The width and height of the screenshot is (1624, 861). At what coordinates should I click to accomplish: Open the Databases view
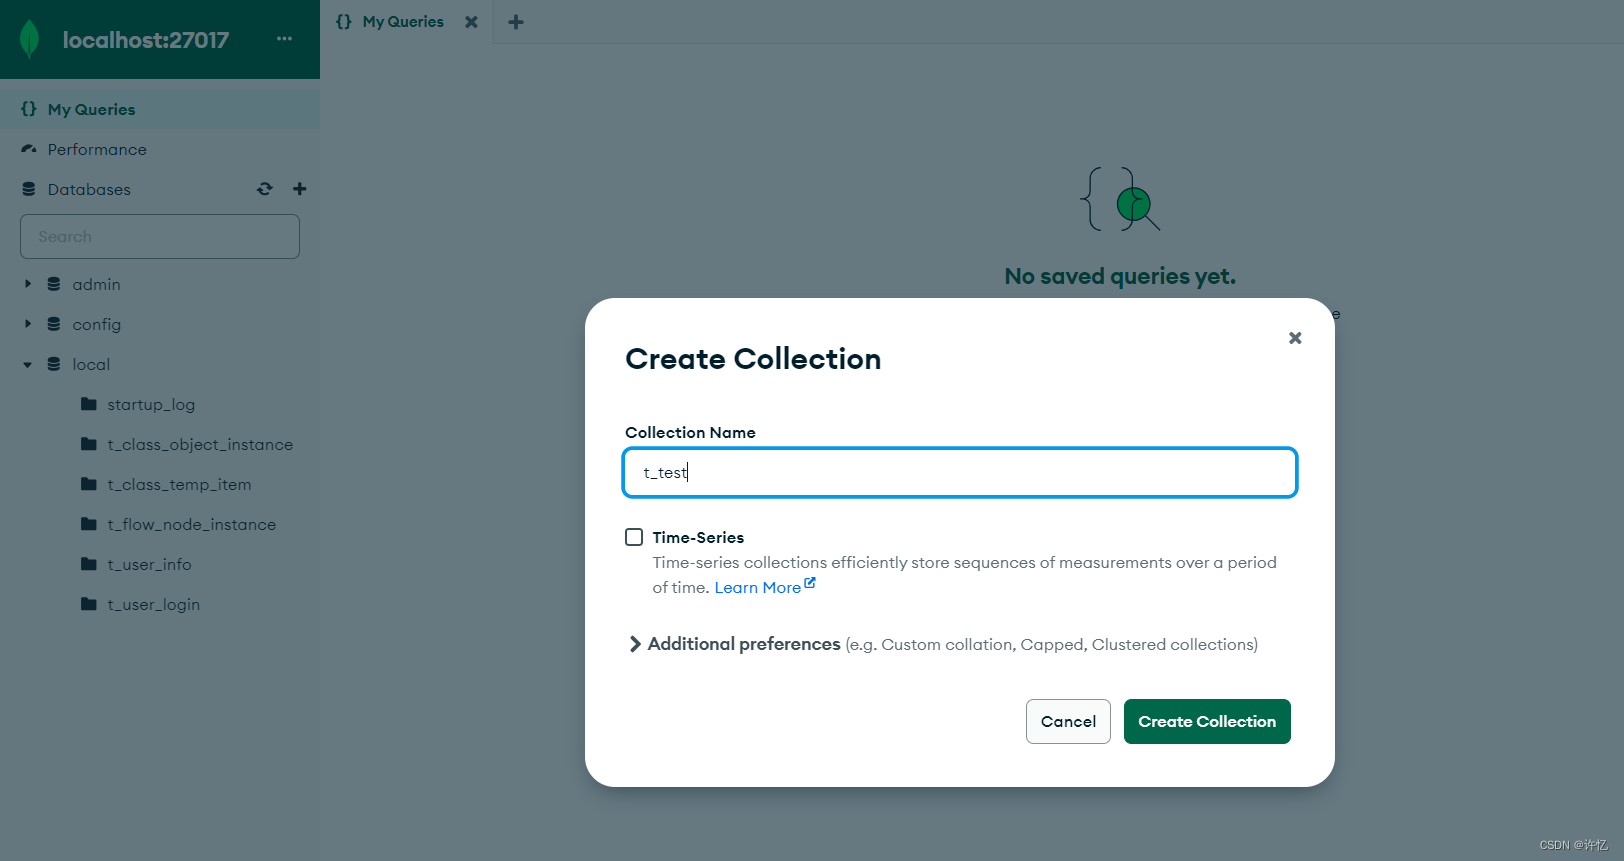[89, 189]
